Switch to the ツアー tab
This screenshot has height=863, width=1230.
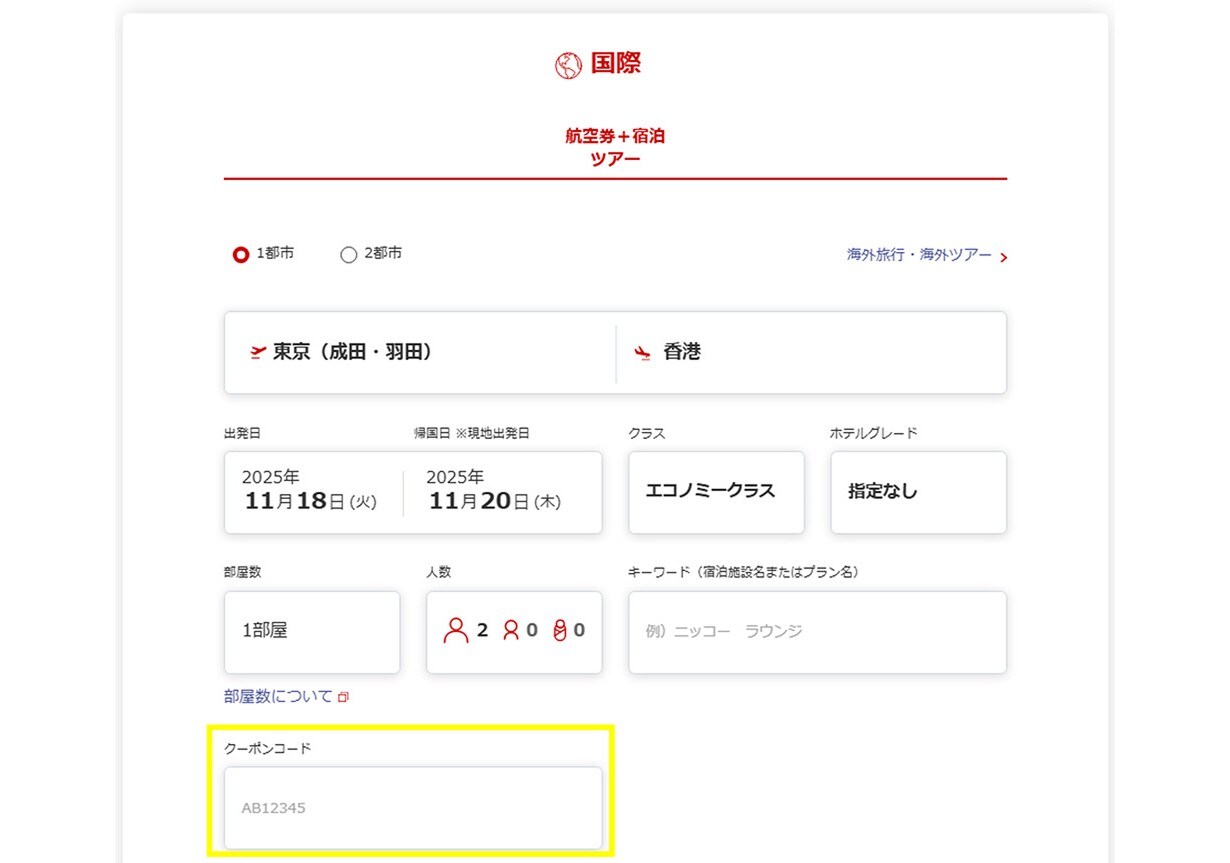pyautogui.click(x=614, y=158)
